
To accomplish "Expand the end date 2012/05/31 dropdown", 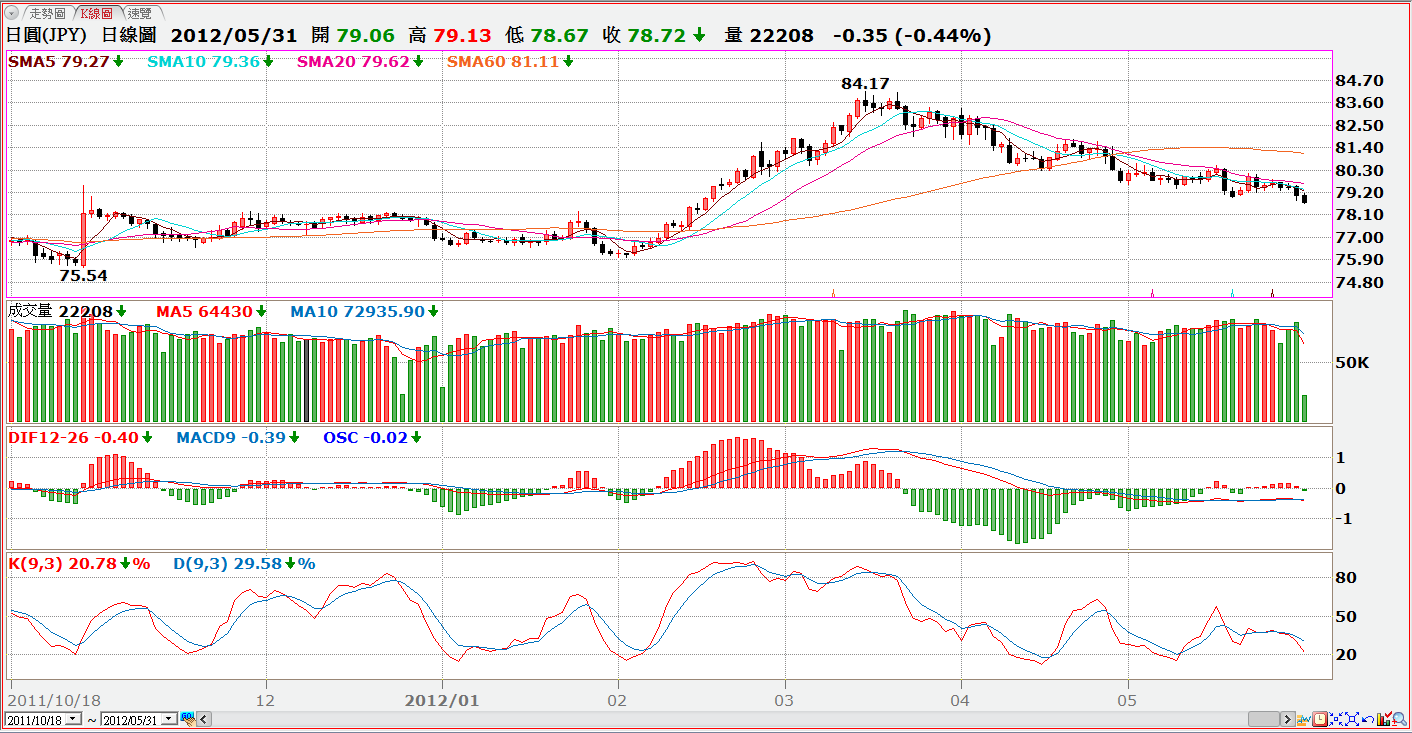I will [169, 719].
